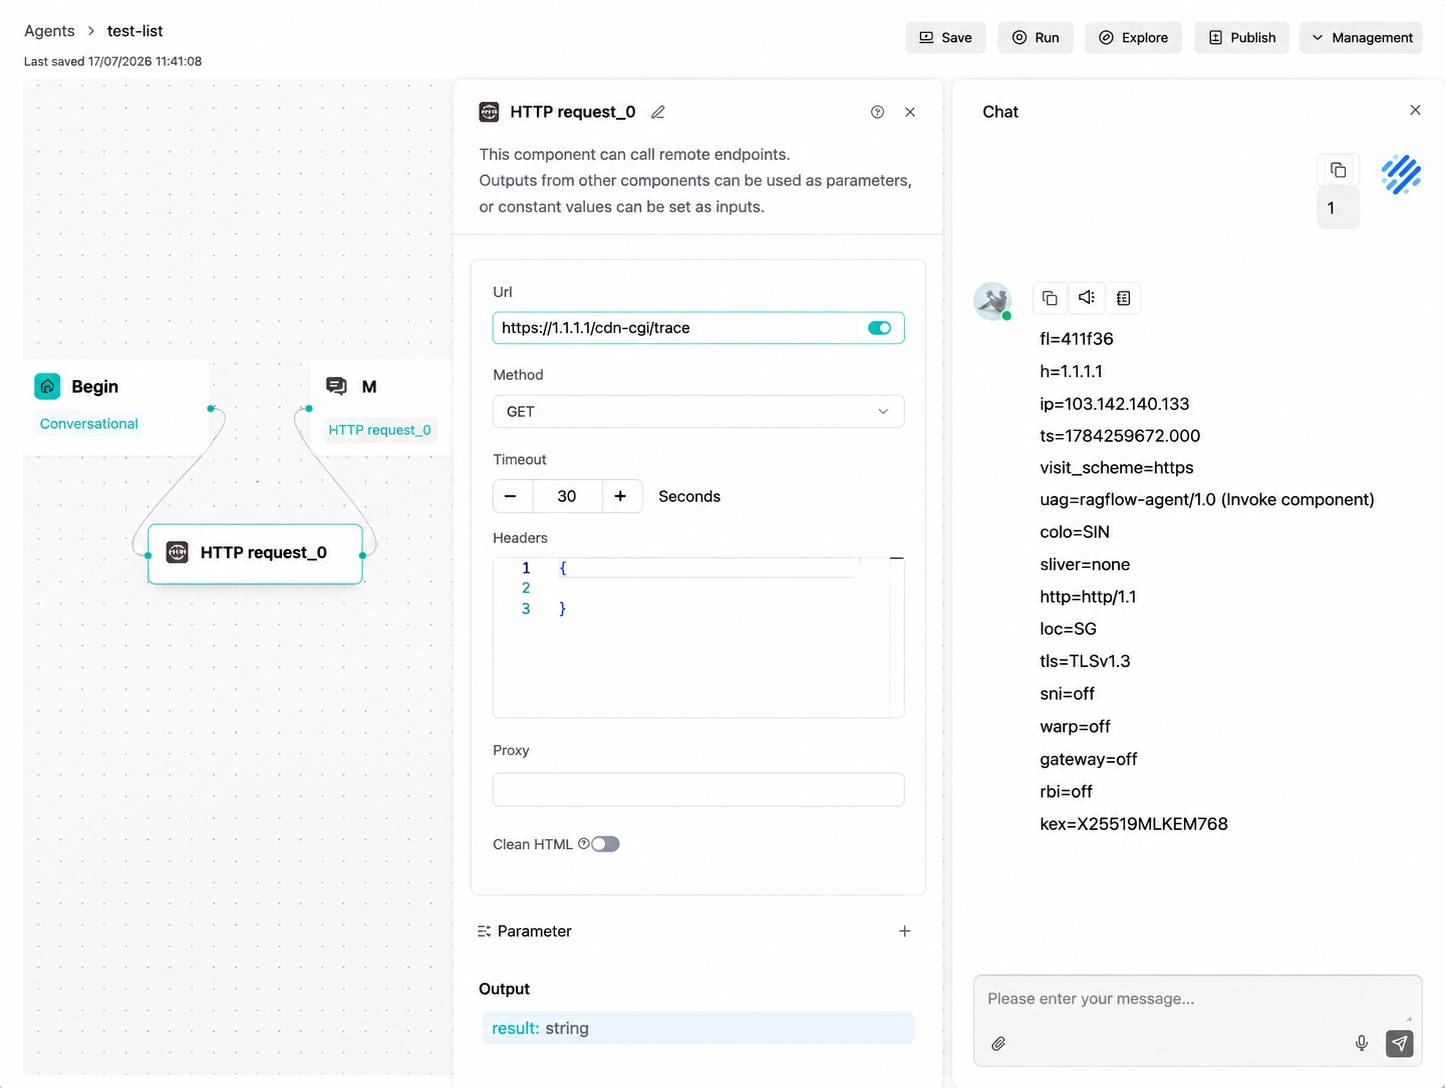The image size is (1445, 1088).
Task: Click the assistant avatar
Action: coord(992,301)
